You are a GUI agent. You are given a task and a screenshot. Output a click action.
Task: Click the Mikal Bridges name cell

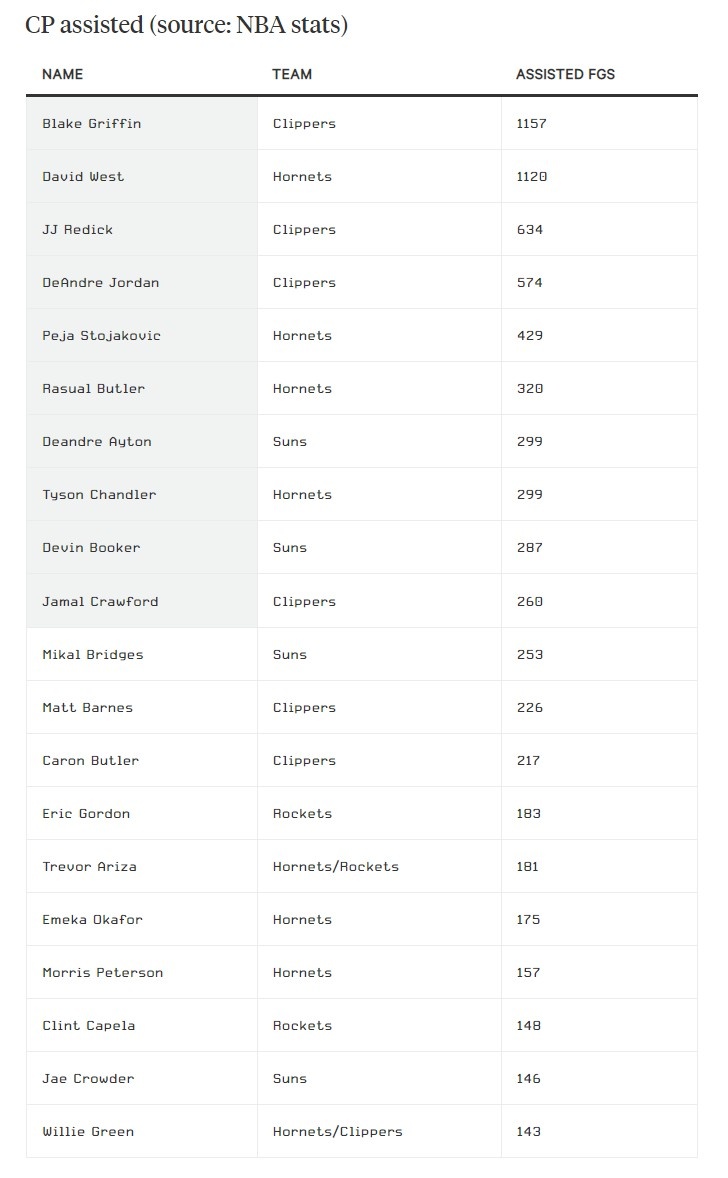(x=141, y=654)
